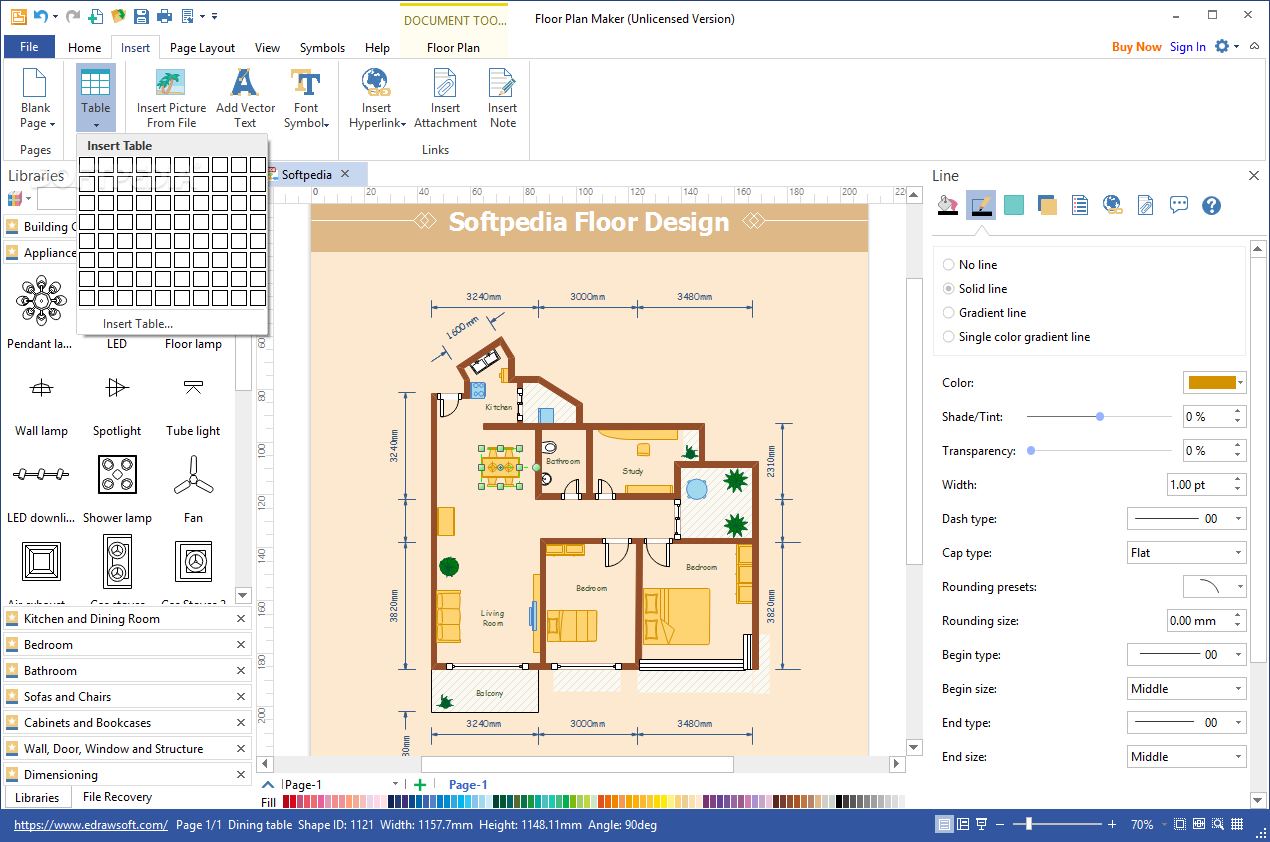The height and width of the screenshot is (842, 1270).
Task: Open Font Symbol tool
Action: click(x=306, y=98)
